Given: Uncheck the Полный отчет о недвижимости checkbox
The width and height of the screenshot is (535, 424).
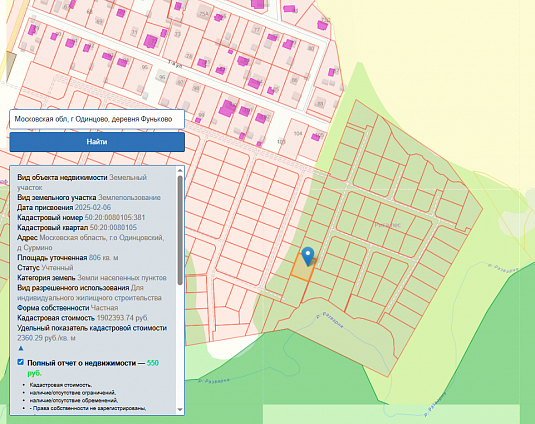Looking at the screenshot, I should 21,362.
